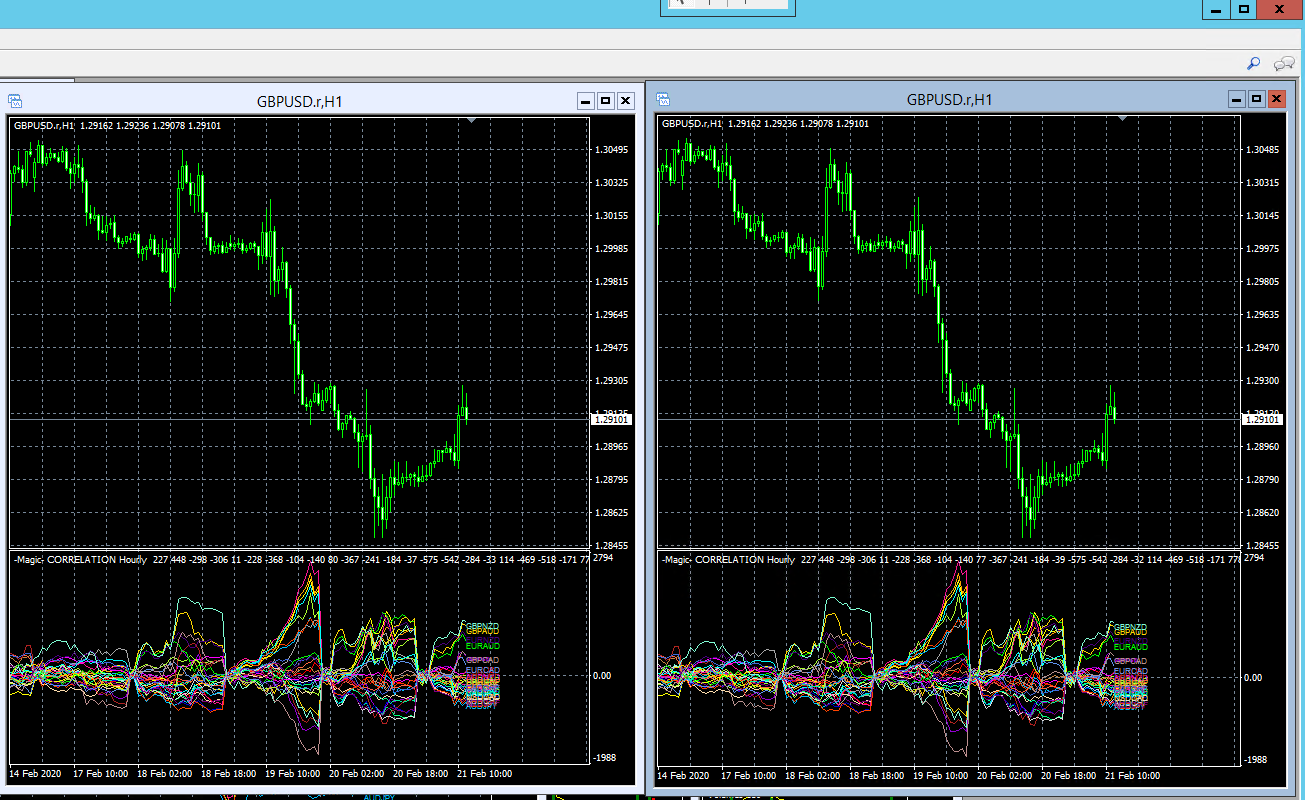
Task: Click the 1.29985 price axis label
Action: (x=611, y=249)
